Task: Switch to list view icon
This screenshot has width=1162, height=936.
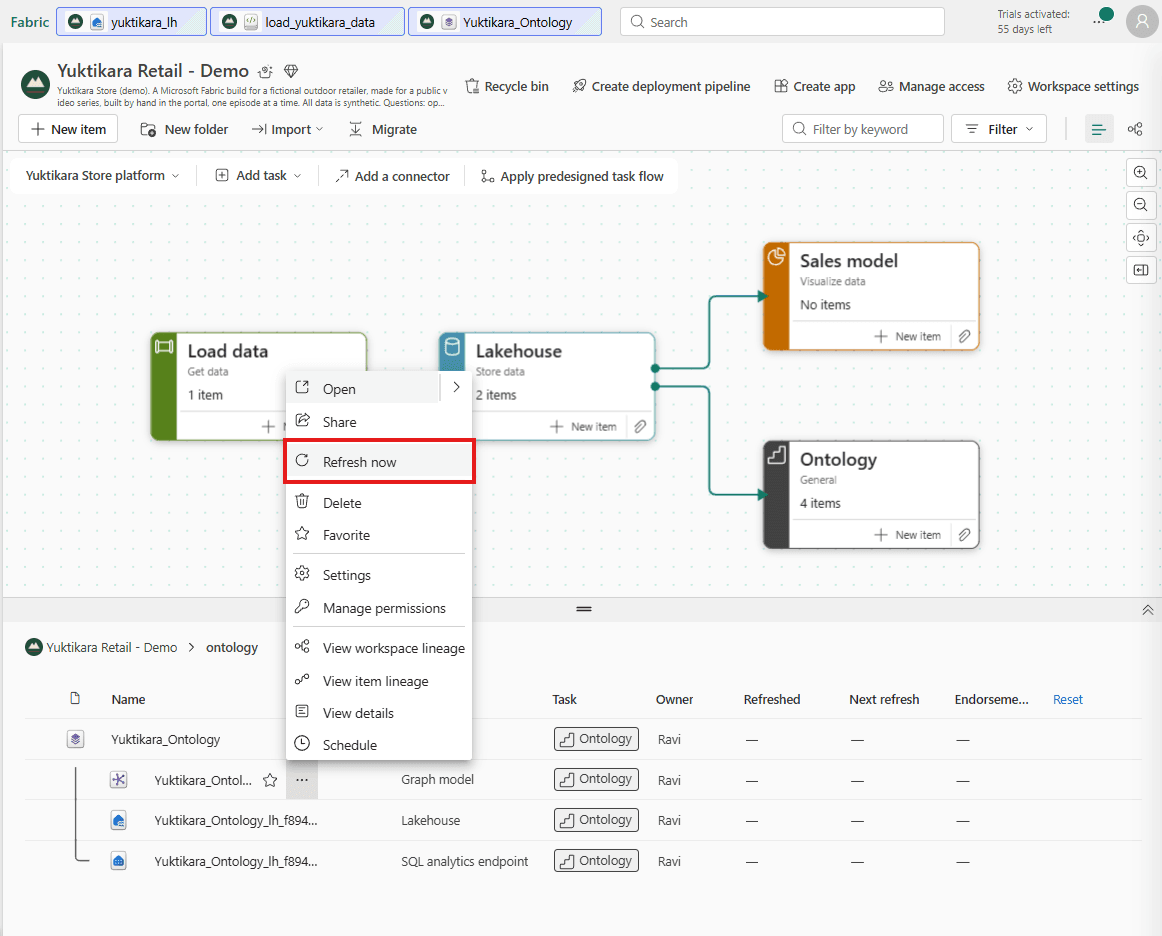Action: (x=1098, y=130)
